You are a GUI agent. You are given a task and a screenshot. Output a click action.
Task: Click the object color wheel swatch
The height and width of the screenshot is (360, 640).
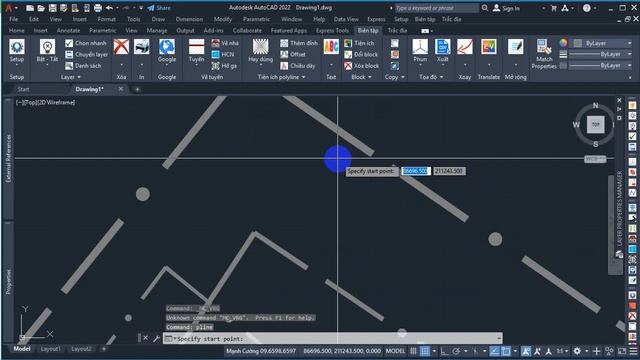click(563, 43)
